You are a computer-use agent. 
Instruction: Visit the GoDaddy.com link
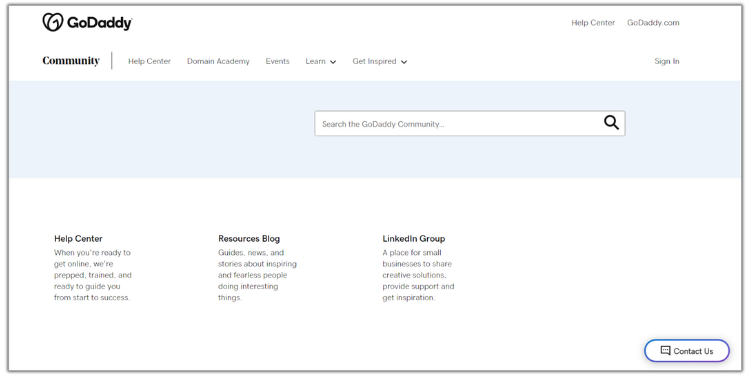click(653, 22)
